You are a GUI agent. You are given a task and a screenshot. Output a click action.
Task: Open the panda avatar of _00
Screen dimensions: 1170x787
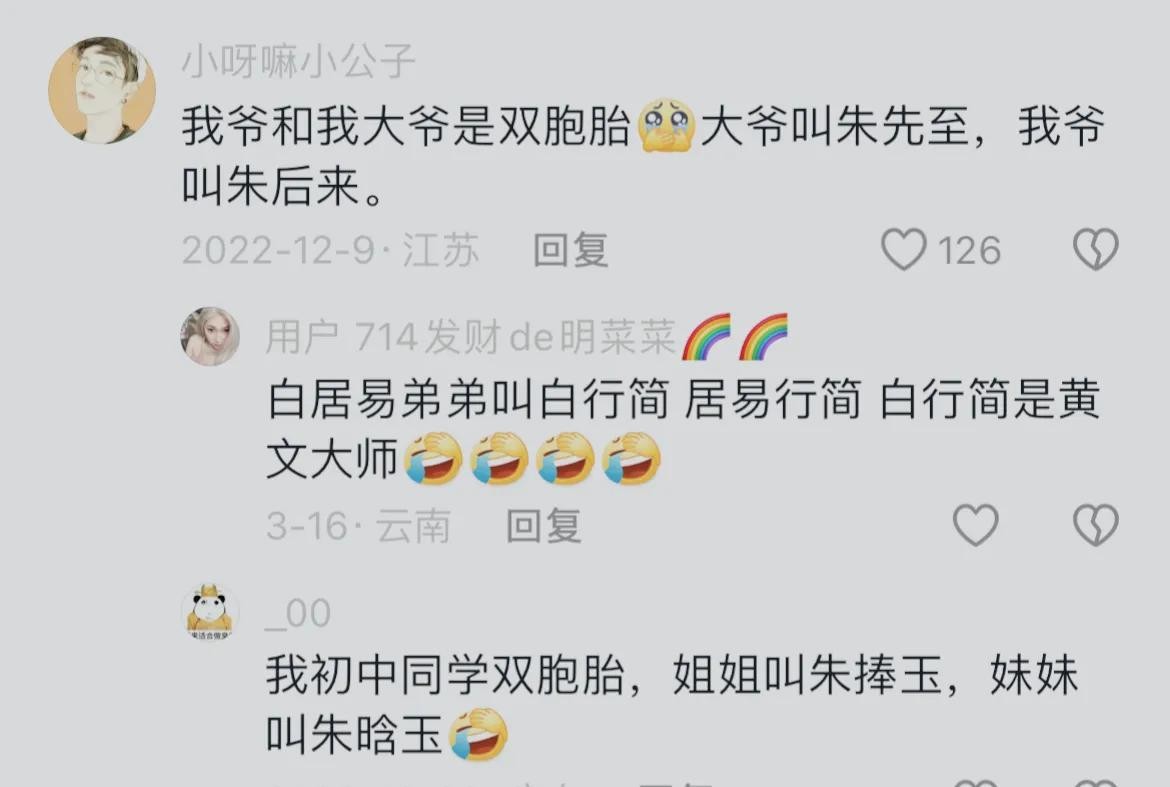click(x=210, y=612)
